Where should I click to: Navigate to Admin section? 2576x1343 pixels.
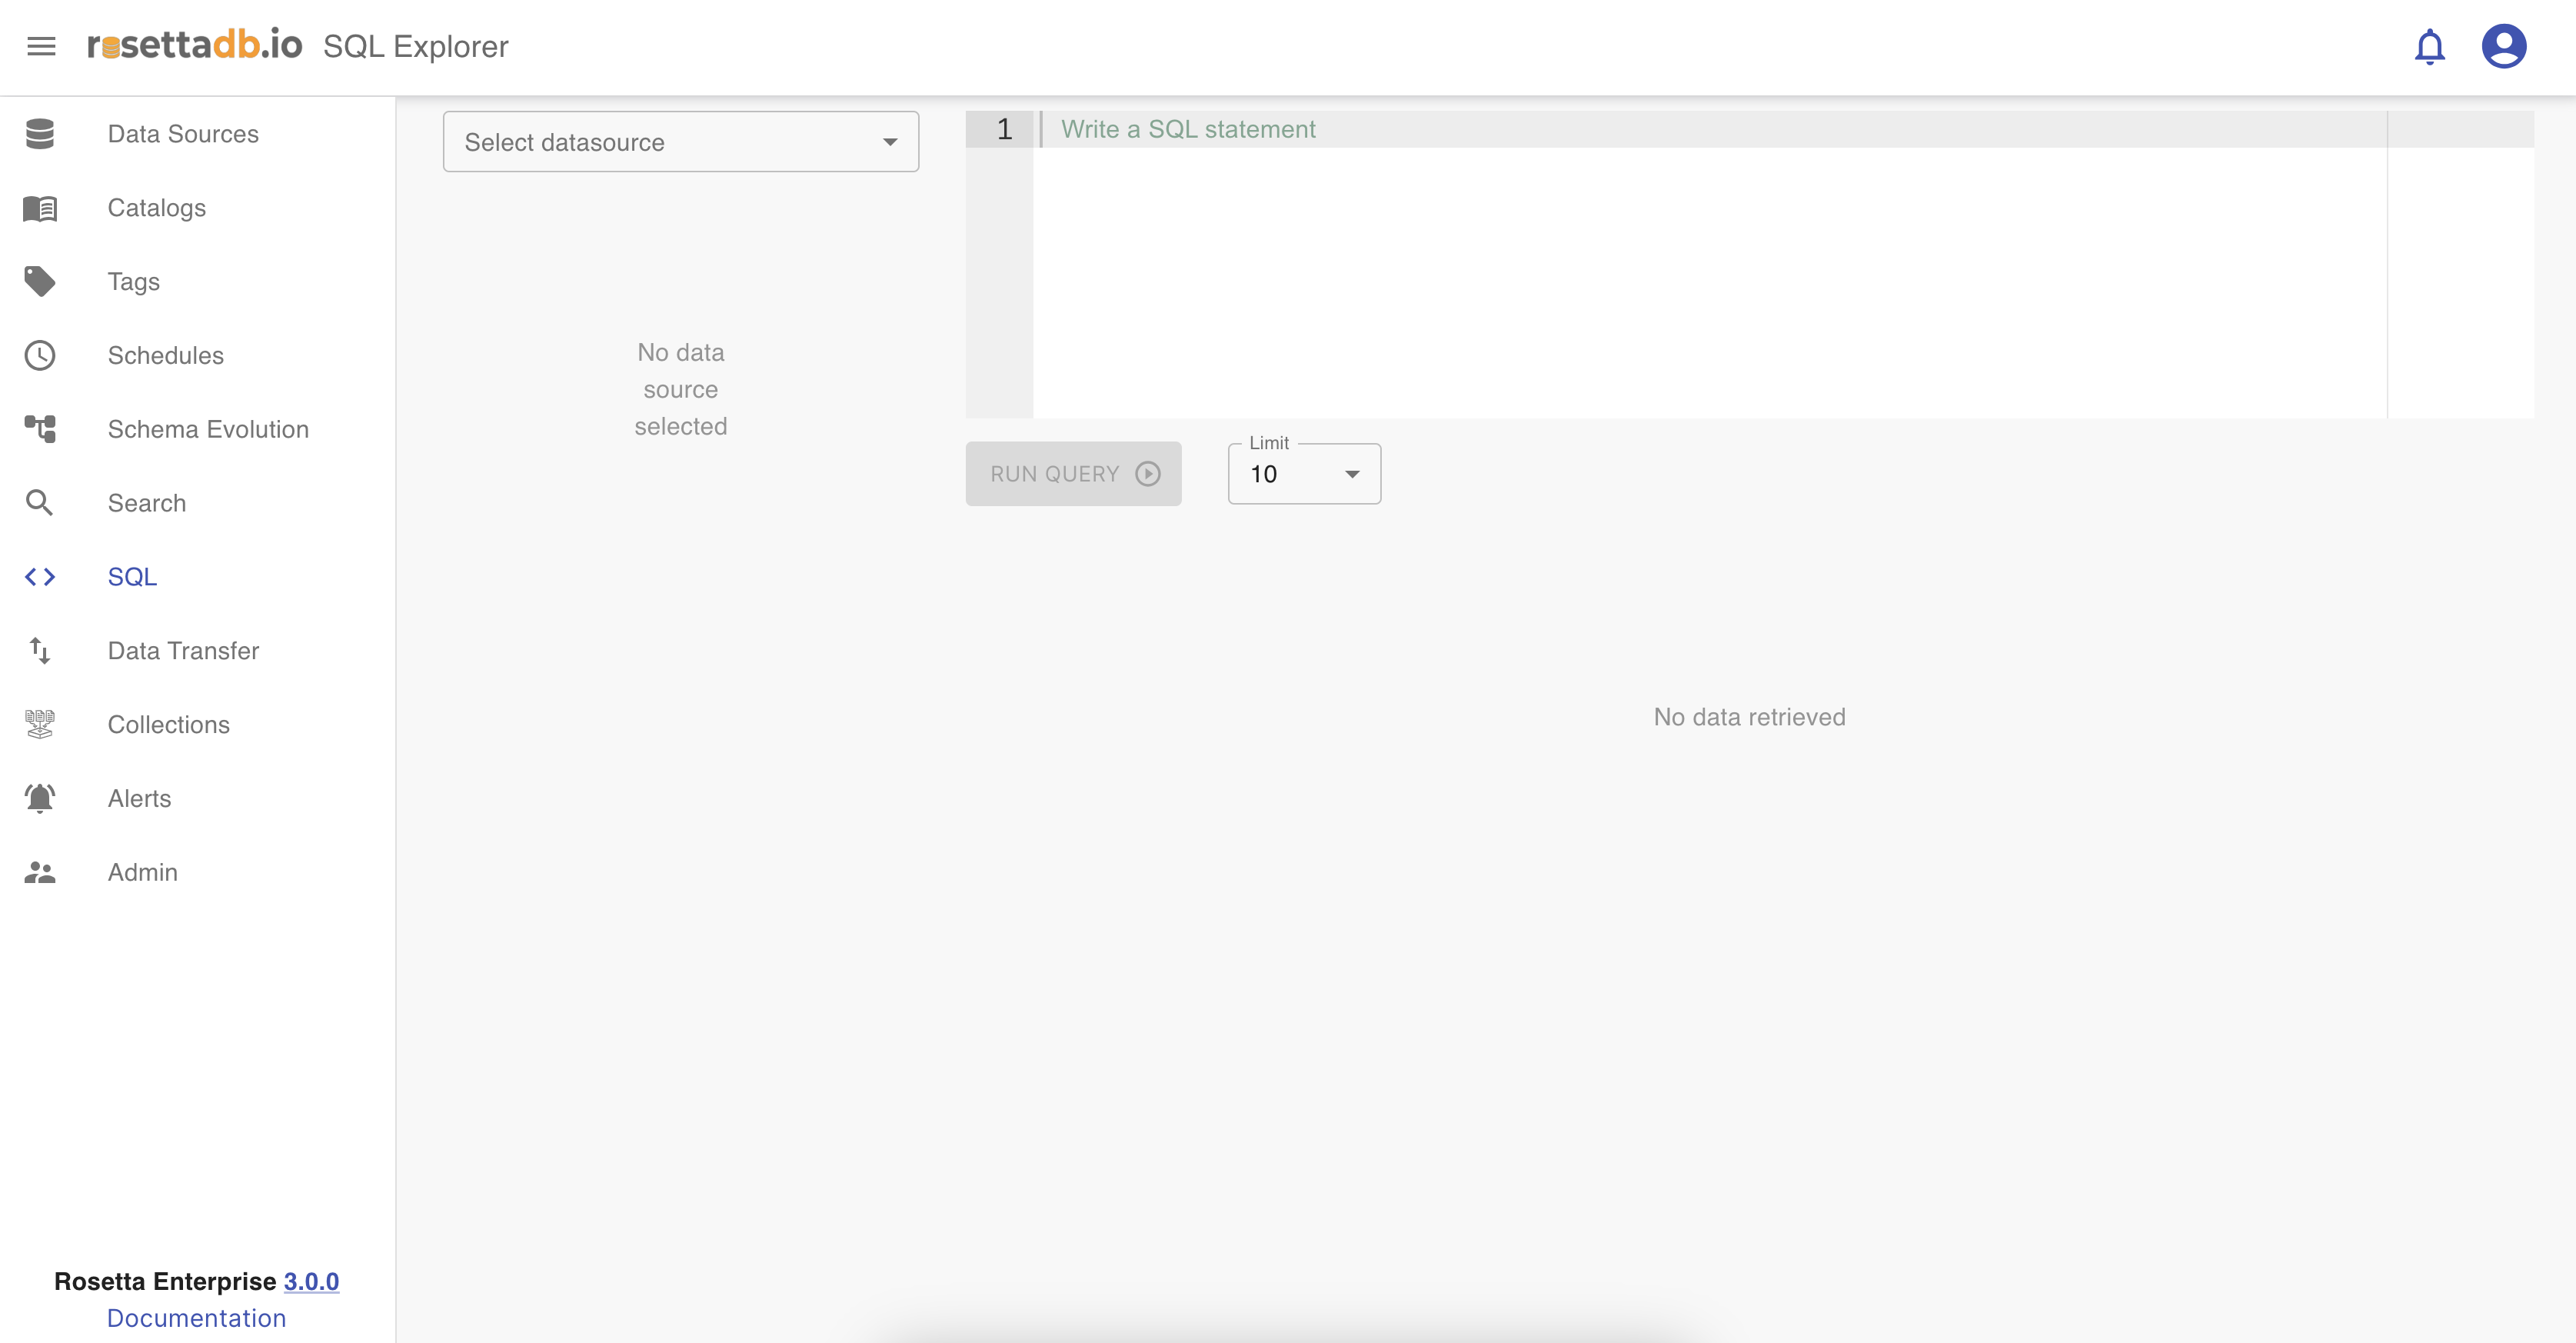(x=142, y=872)
